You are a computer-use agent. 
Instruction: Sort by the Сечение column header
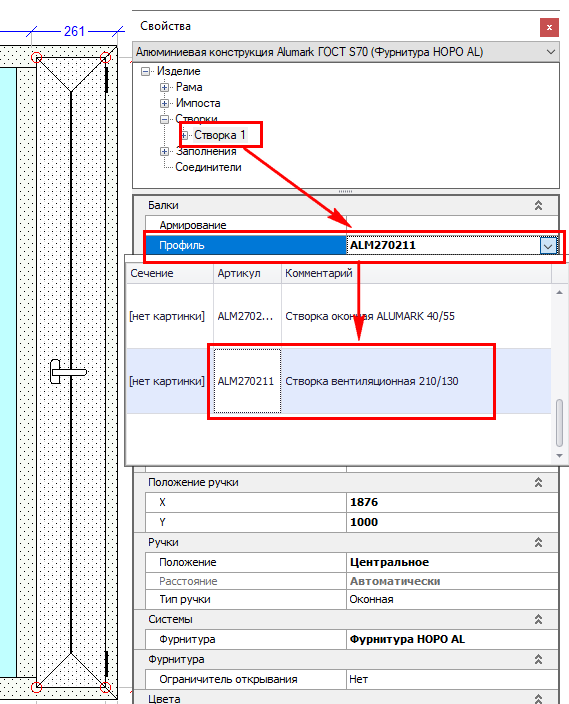(170, 273)
